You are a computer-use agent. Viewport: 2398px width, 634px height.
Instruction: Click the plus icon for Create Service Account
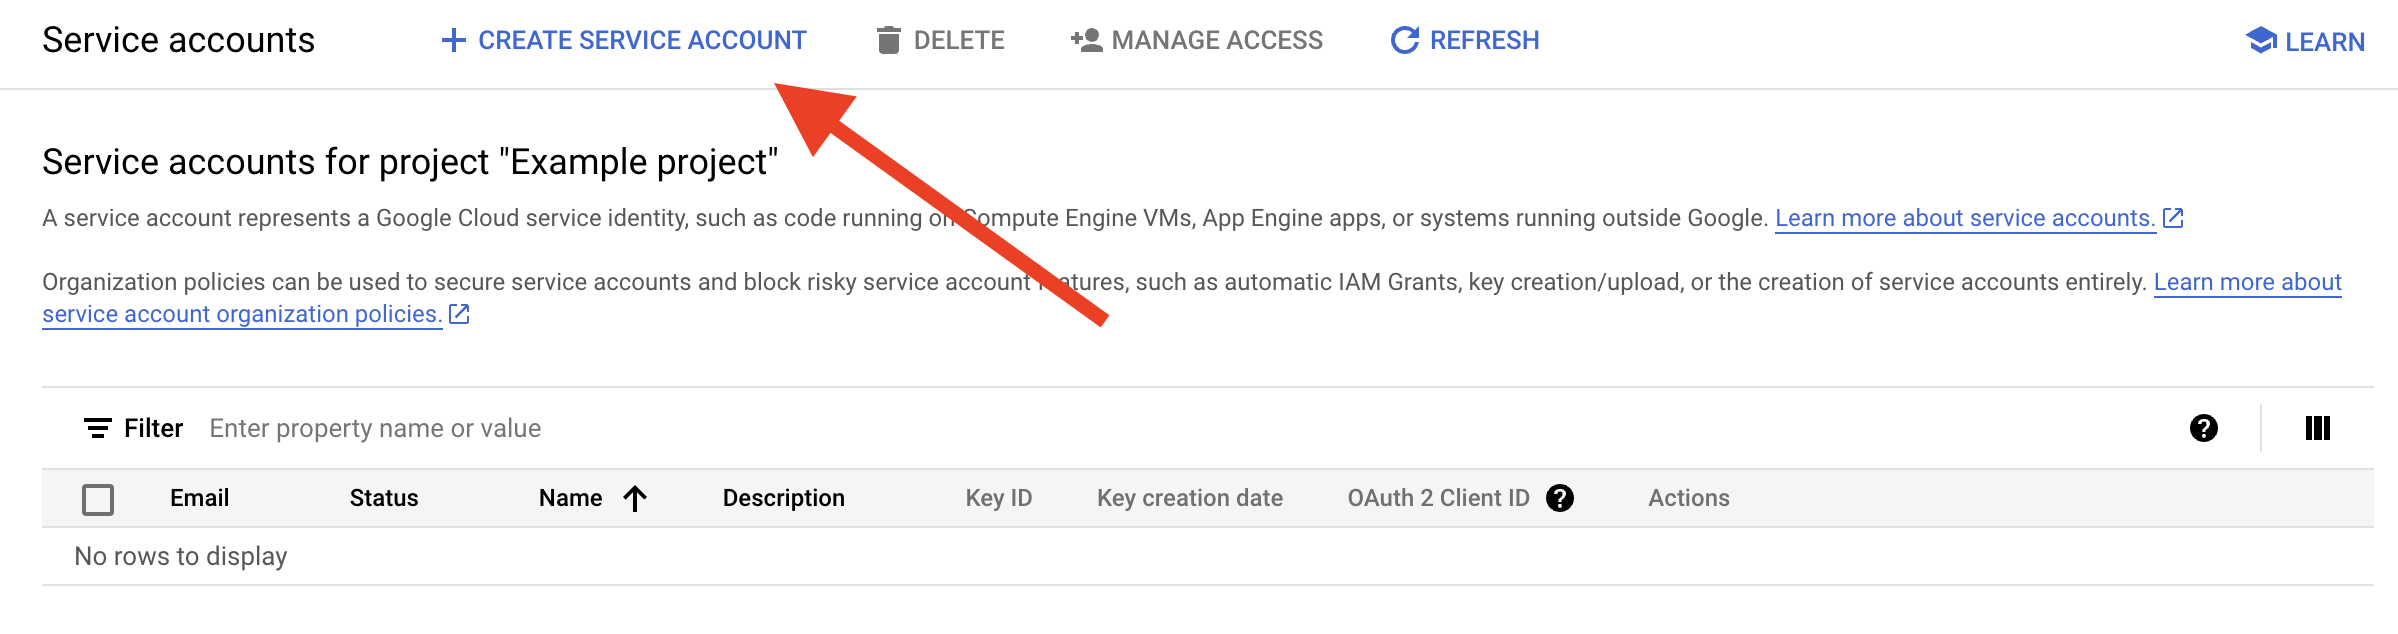pos(453,40)
